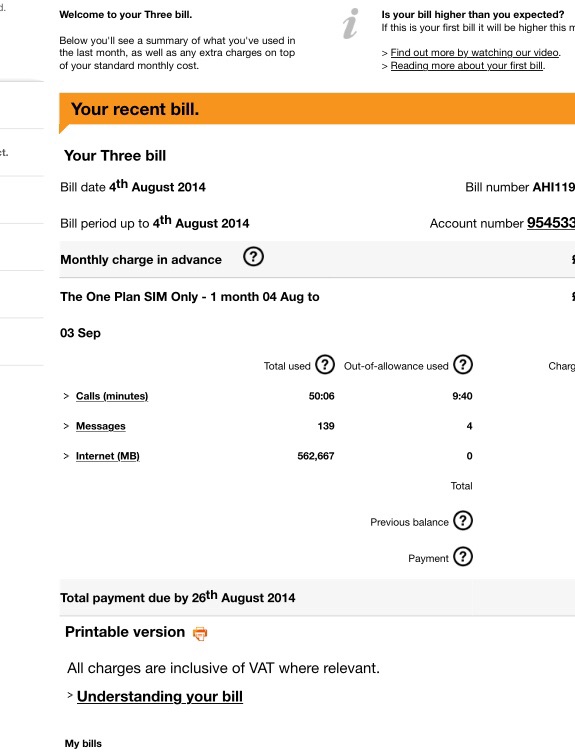This screenshot has height=756, width=575.
Task: Click help icon beside Previous balance
Action: 463,521
